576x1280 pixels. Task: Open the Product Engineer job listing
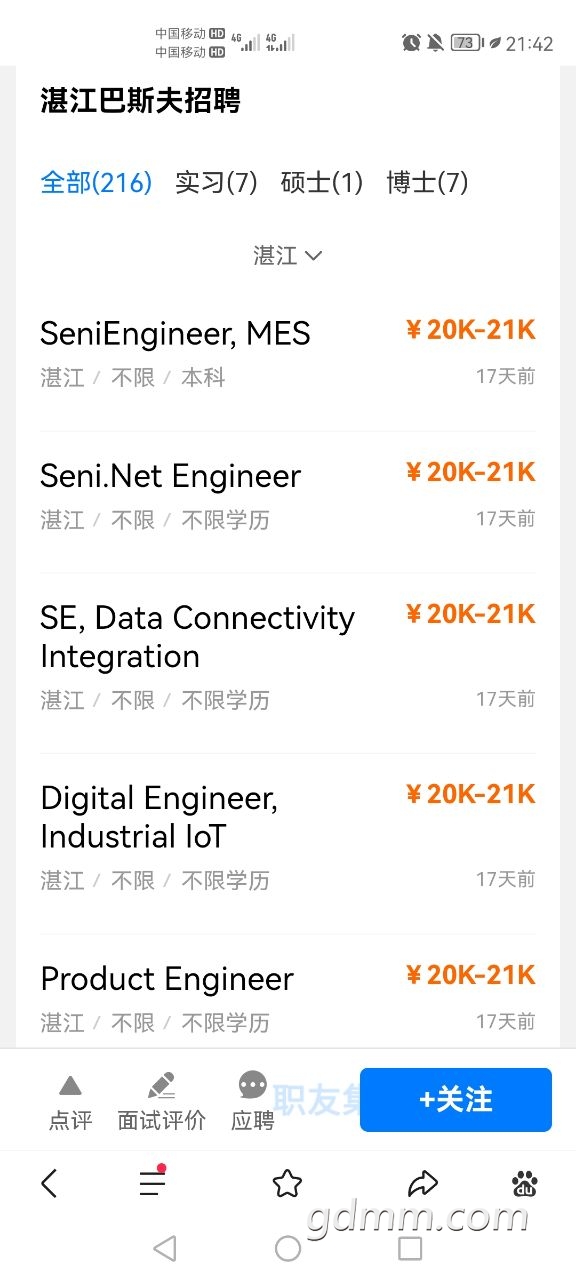(x=288, y=999)
